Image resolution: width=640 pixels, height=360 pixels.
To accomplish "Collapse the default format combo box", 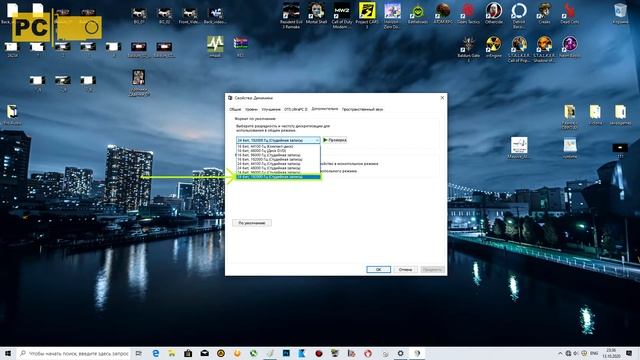I will click(x=278, y=140).
